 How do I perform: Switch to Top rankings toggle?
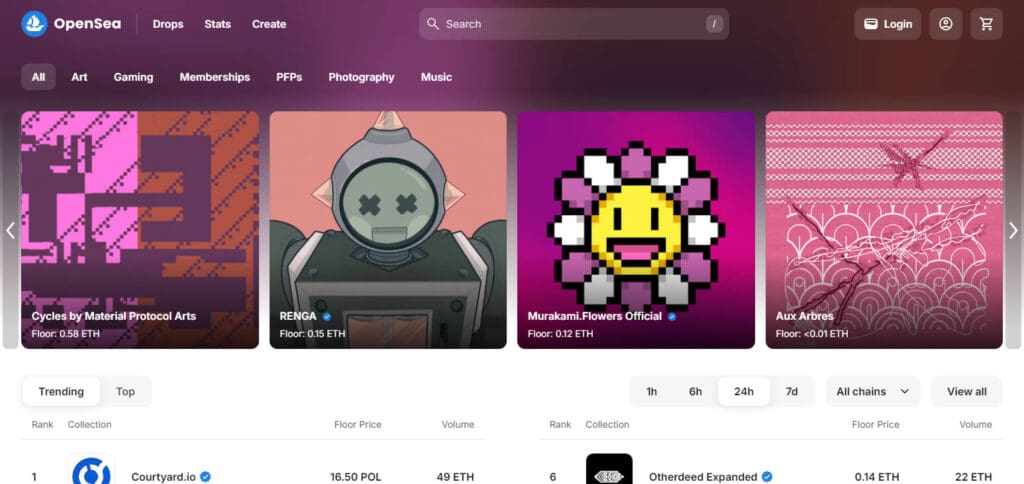tap(125, 391)
